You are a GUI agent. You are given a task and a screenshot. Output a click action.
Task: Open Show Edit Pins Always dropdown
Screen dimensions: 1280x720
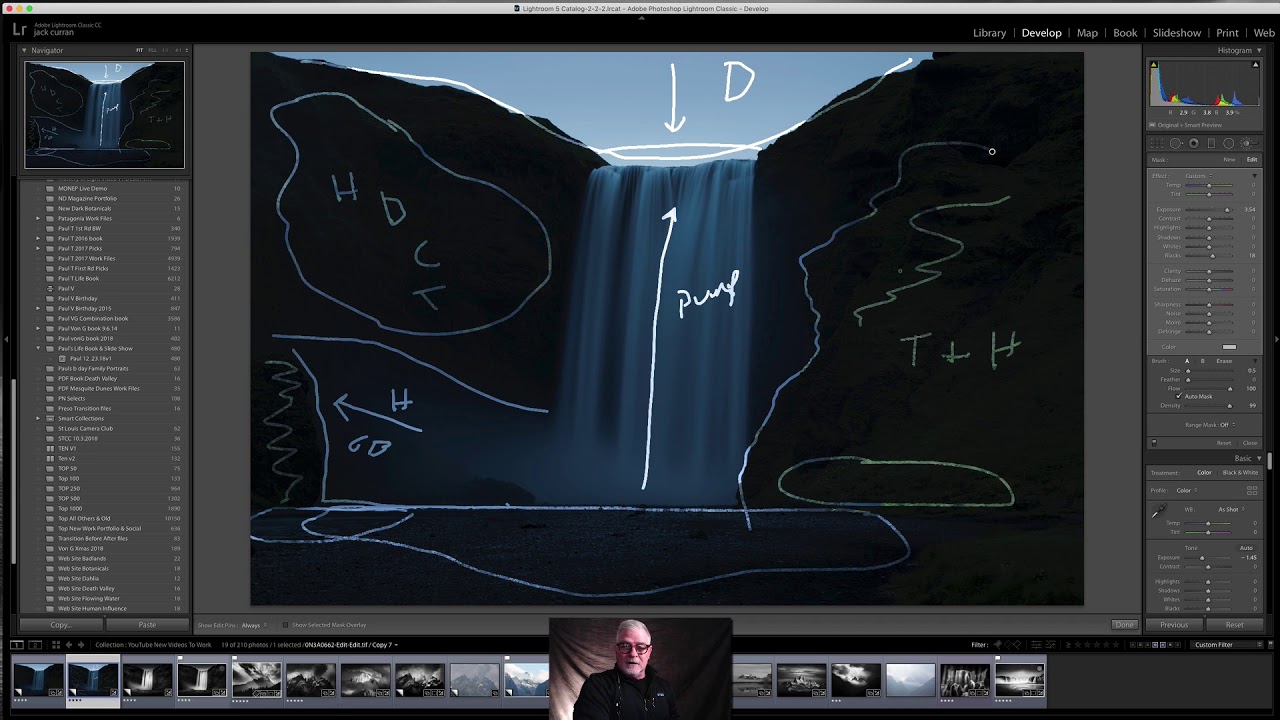253,625
